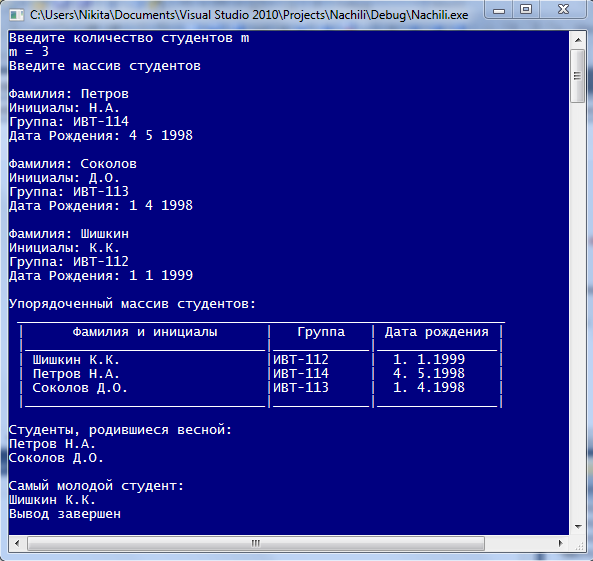Click the table header "Фамилия и инициалы"
The width and height of the screenshot is (593, 561).
145,332
